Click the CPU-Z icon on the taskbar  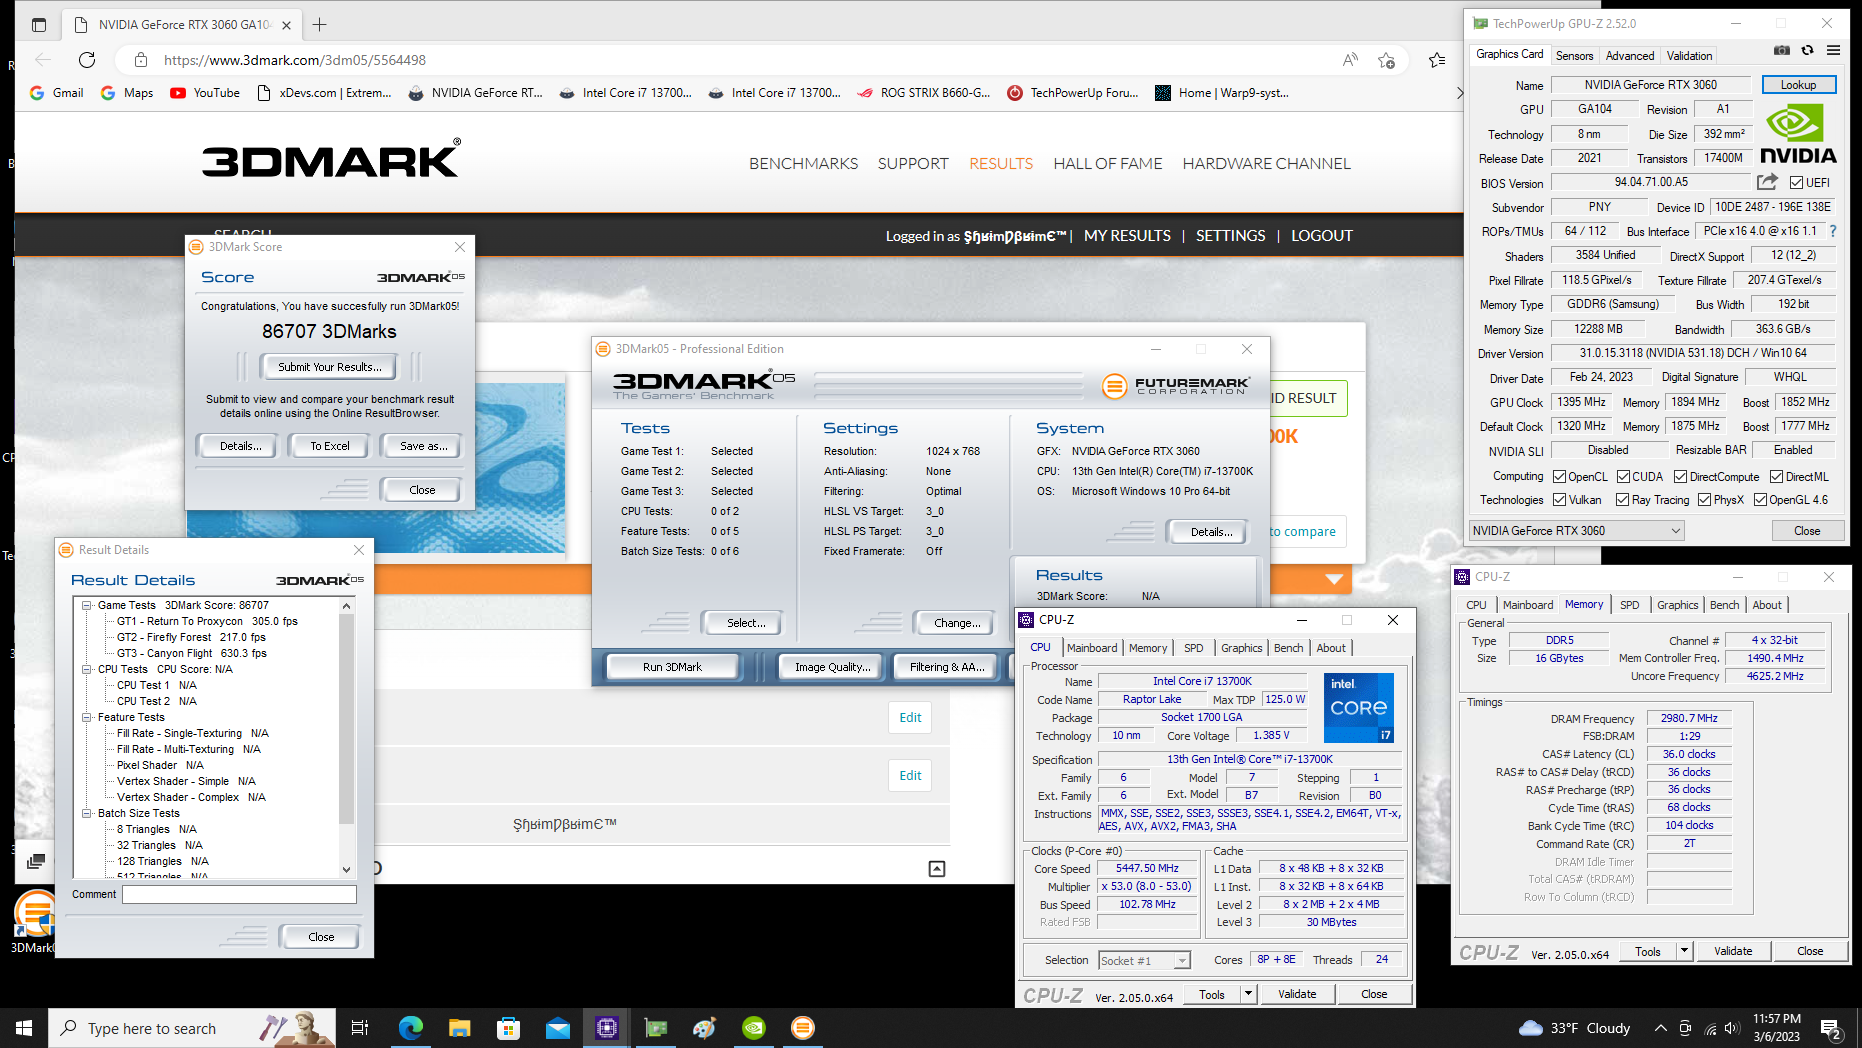click(x=606, y=1028)
